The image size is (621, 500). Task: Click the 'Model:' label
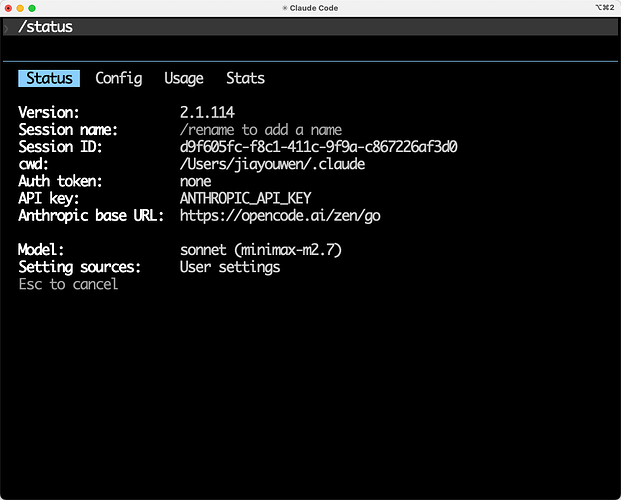tap(41, 250)
